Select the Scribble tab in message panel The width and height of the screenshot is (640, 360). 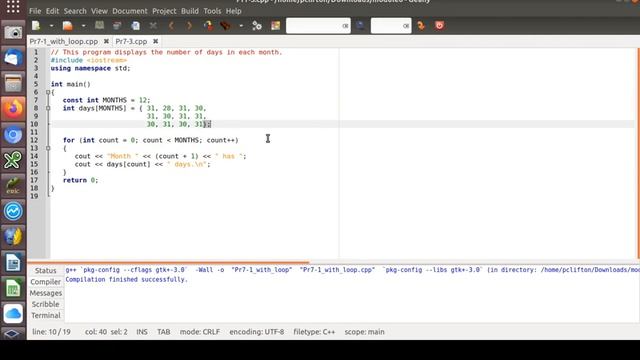point(45,304)
